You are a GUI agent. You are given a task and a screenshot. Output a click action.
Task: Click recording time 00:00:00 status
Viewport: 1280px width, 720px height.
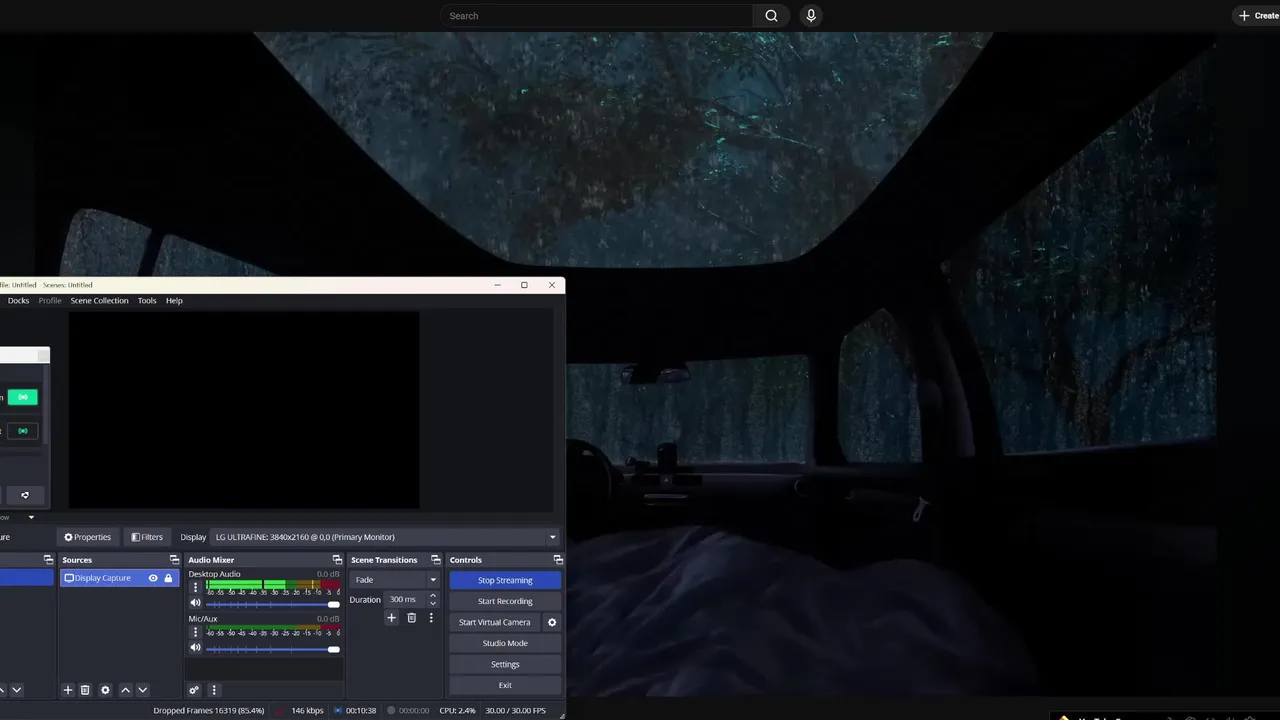[x=414, y=710]
